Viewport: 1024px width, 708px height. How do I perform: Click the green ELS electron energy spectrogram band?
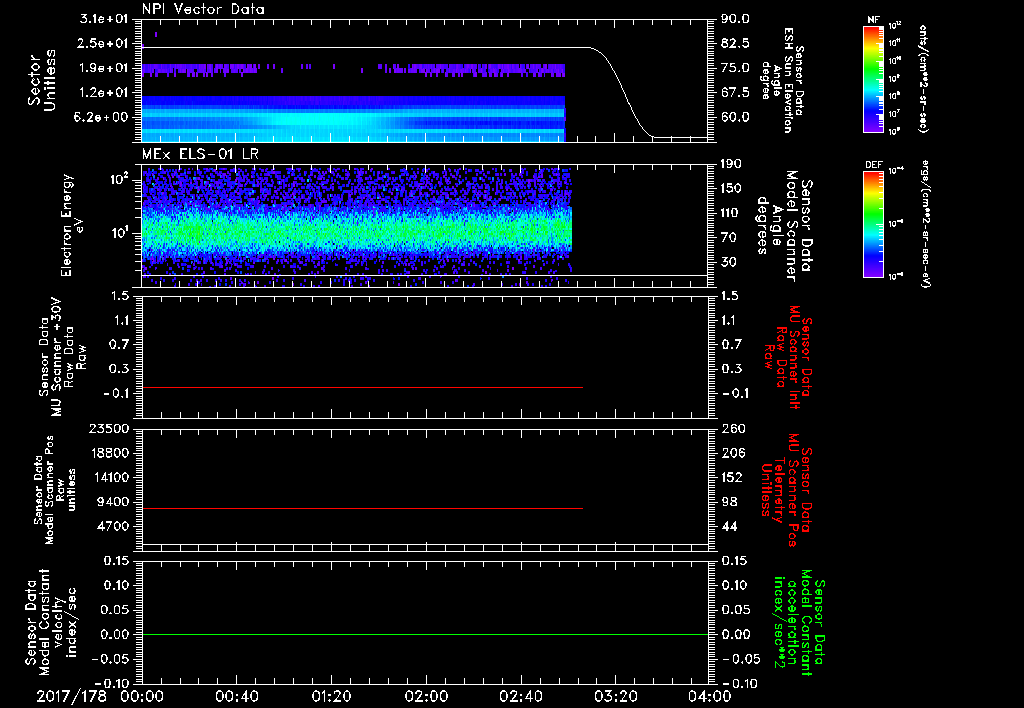point(357,232)
